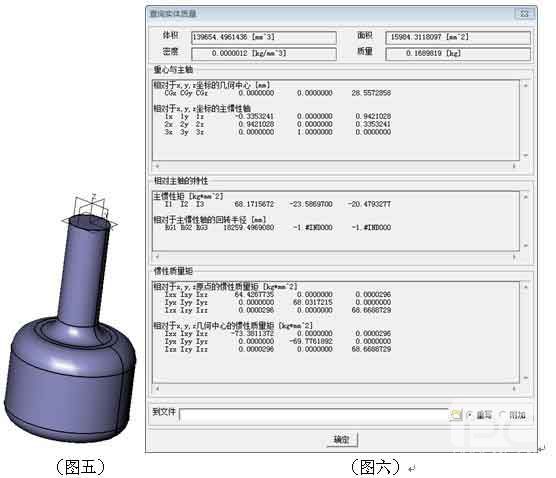Image resolution: width=556 pixels, height=478 pixels.
Task: Click the 1x value -0.3353241
Action: click(x=254, y=116)
